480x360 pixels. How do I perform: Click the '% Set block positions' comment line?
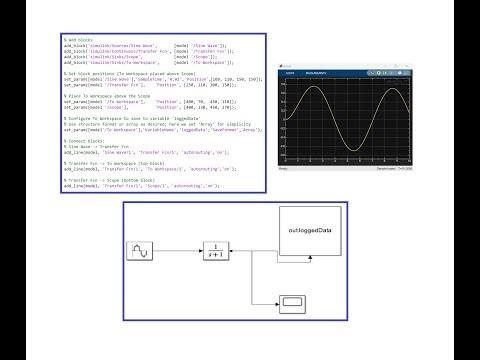pyautogui.click(x=130, y=74)
